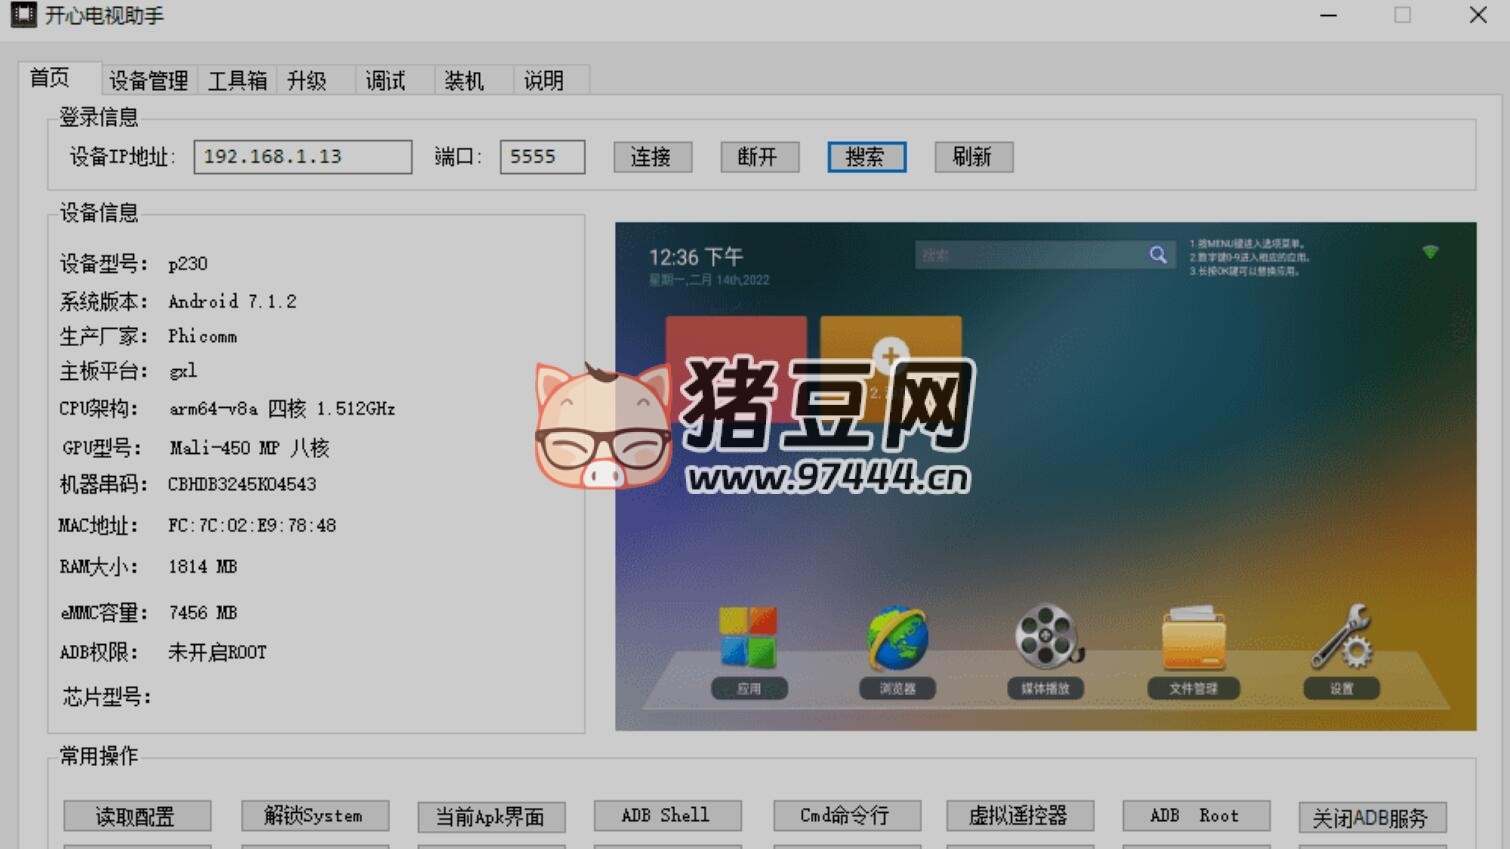Click 刷新 to refresh devices

pos(973,156)
